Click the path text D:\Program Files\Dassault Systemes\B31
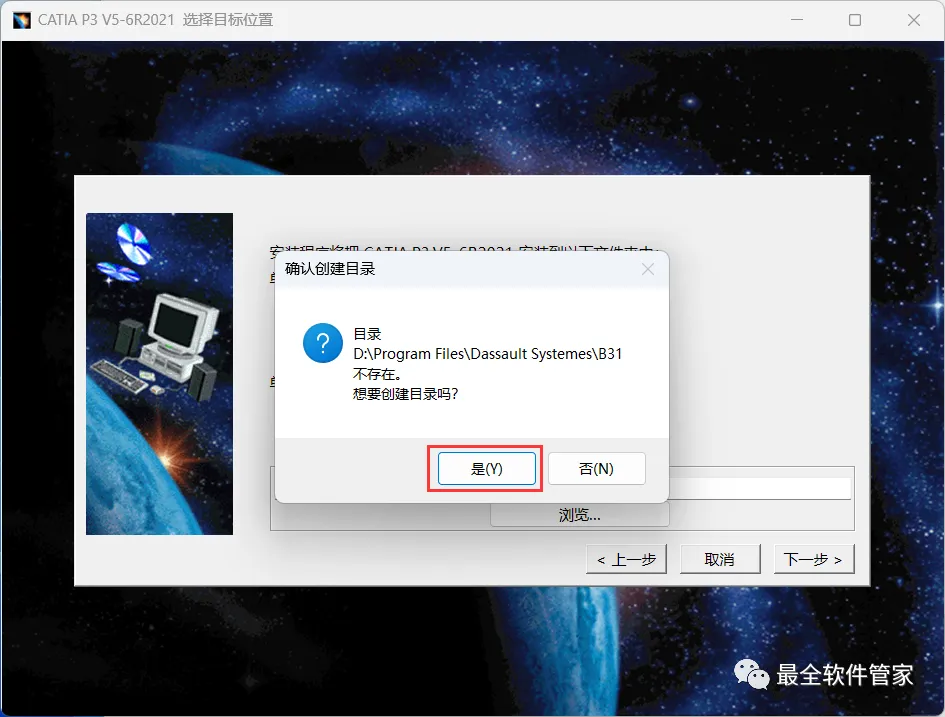Screen dimensions: 945x717 pos(488,354)
